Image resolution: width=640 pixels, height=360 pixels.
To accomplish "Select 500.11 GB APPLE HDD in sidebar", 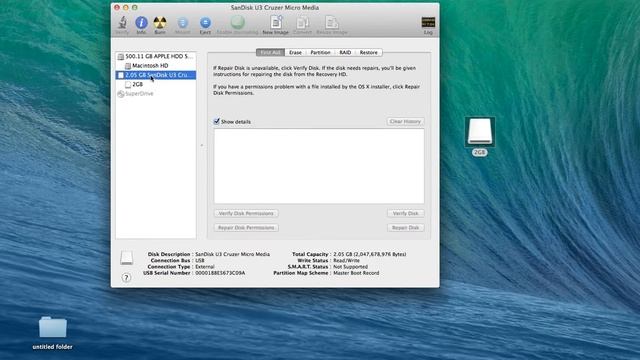I will tap(156, 56).
